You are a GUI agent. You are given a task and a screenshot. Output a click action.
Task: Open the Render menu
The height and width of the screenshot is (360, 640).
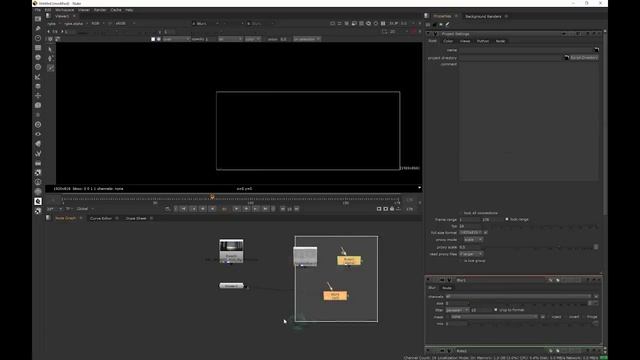[x=100, y=10]
